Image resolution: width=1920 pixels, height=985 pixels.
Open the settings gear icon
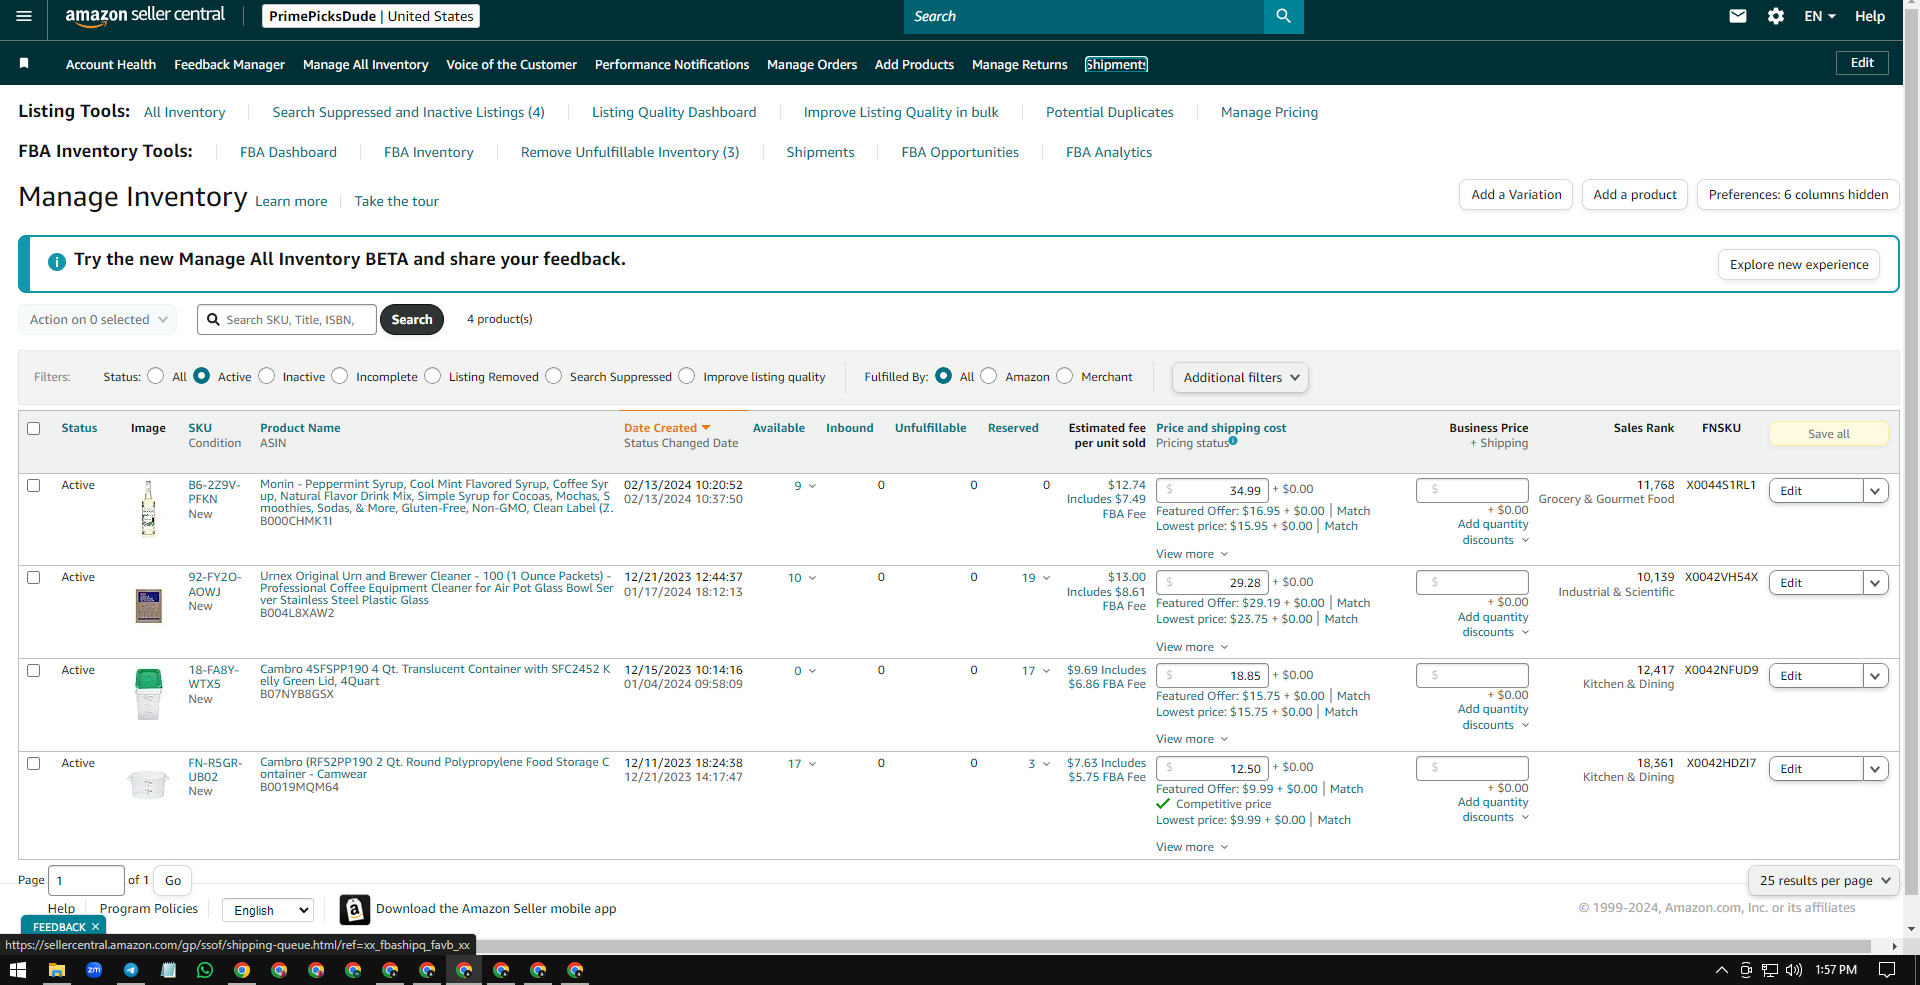point(1776,16)
